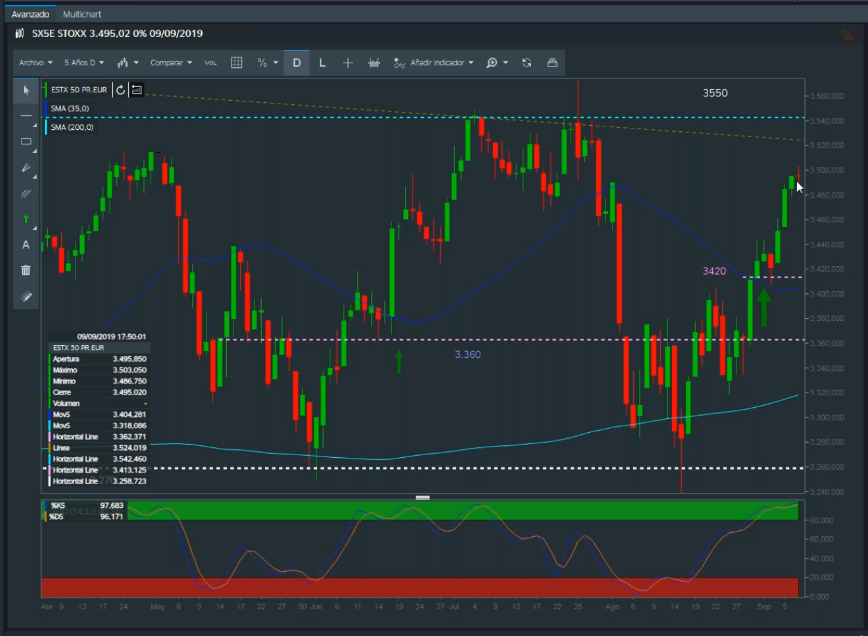Open the Añadir indicador dropdown
The image size is (868, 636).
coord(442,63)
